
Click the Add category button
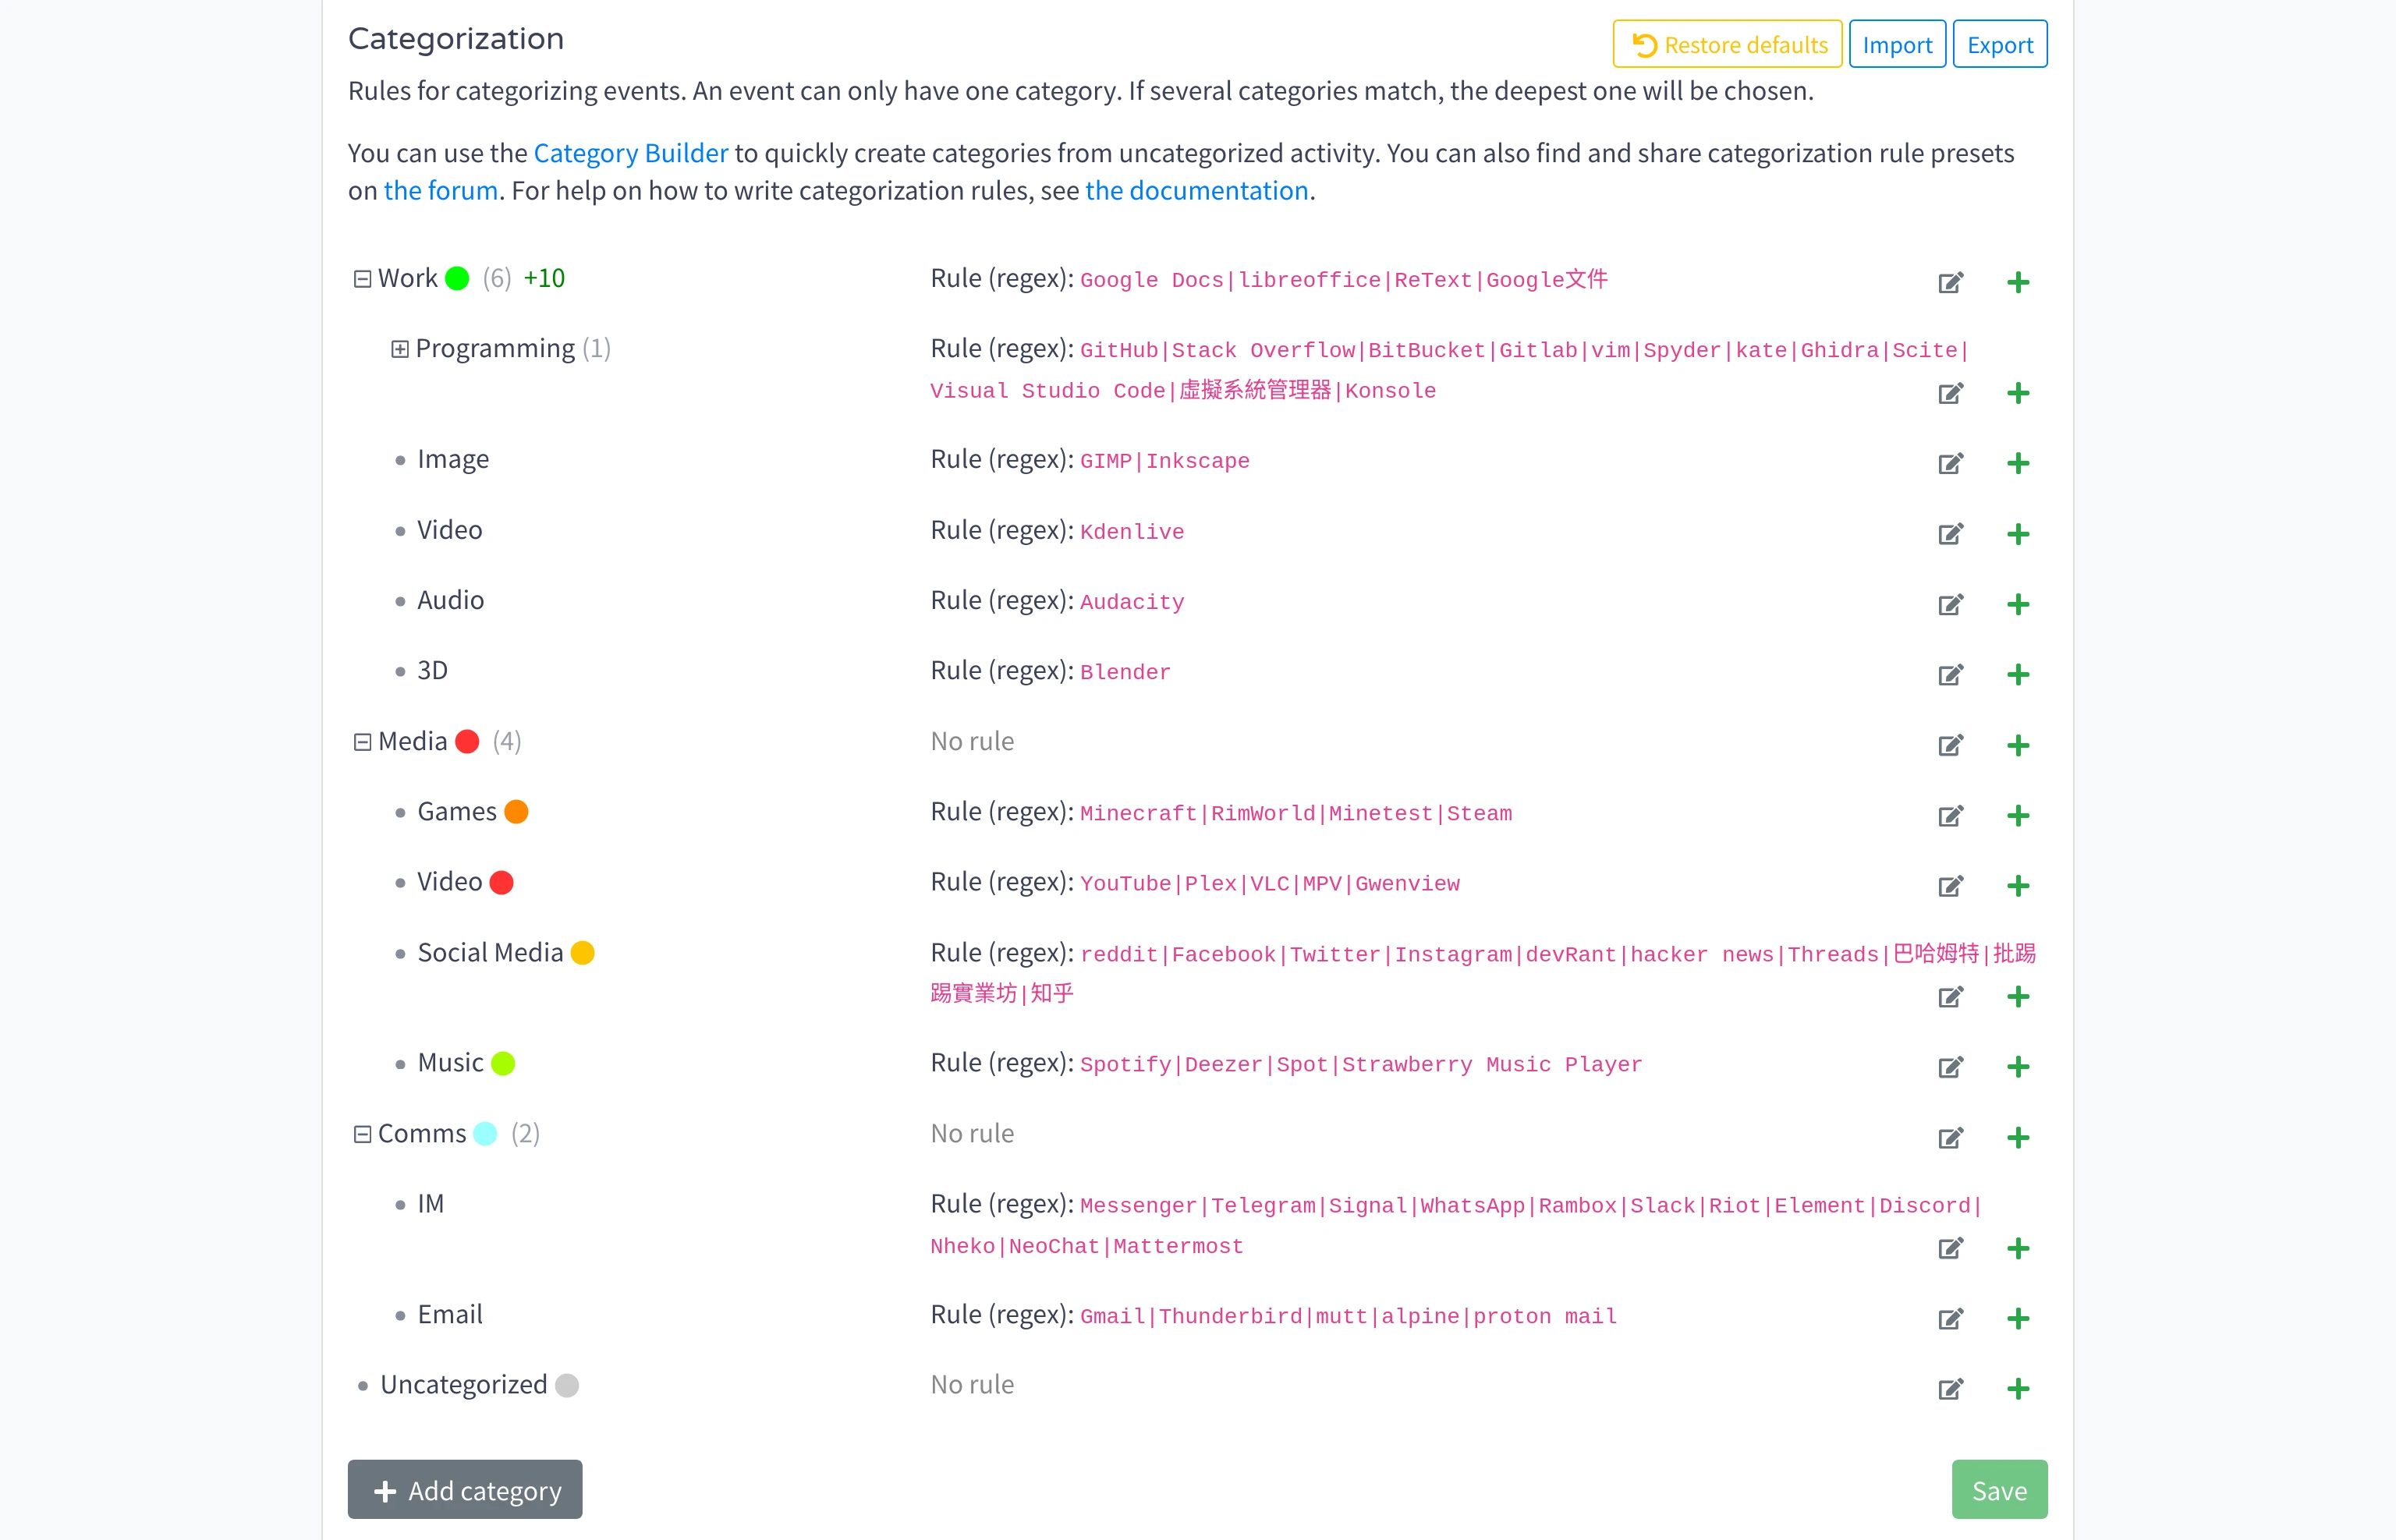tap(465, 1490)
